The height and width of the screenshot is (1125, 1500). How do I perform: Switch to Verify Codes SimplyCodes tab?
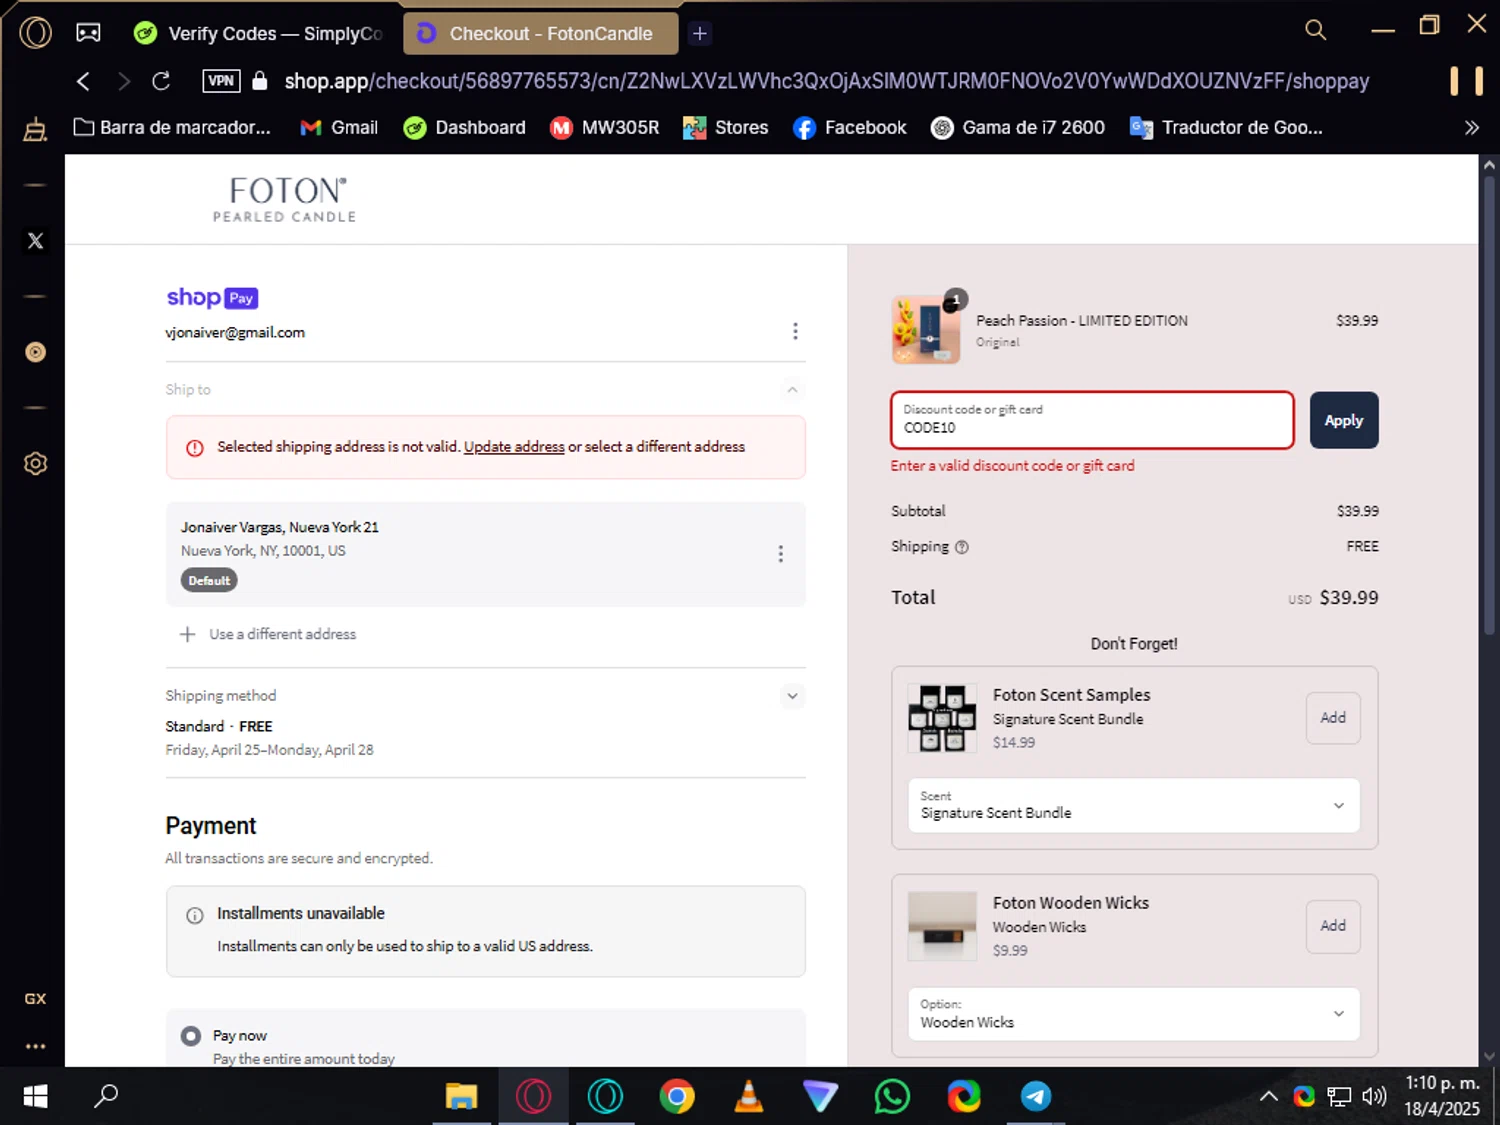click(260, 33)
